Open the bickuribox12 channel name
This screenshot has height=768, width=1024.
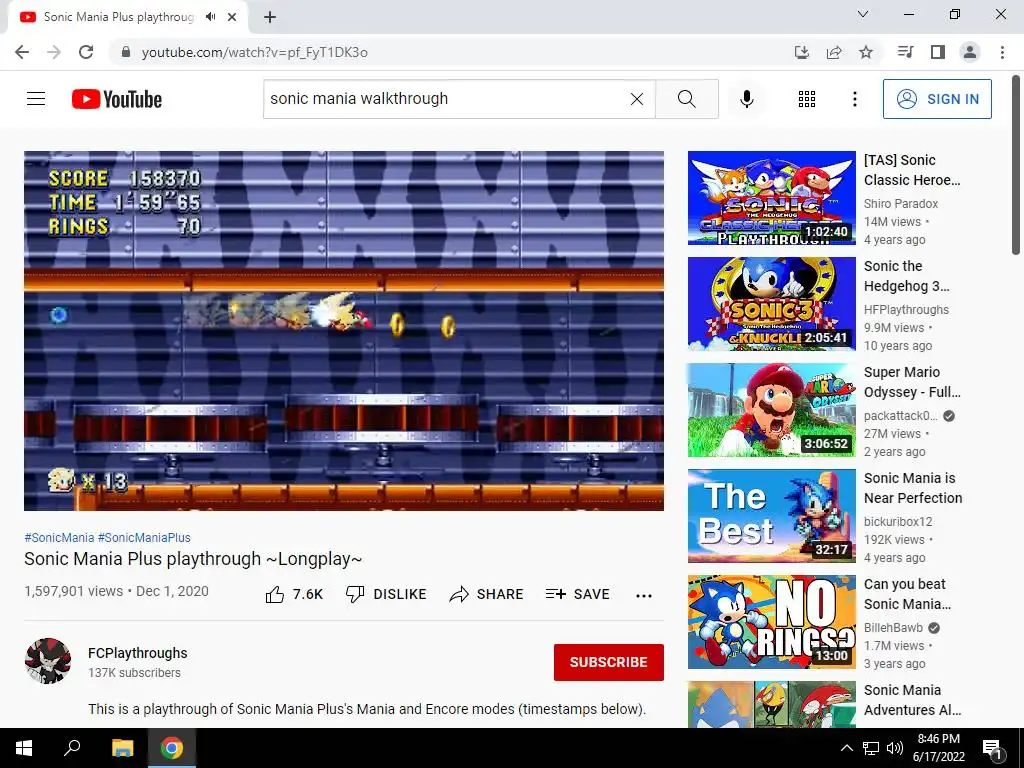tap(898, 522)
